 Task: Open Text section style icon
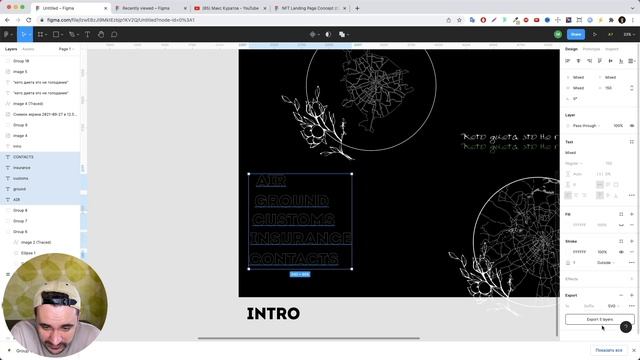click(631, 142)
